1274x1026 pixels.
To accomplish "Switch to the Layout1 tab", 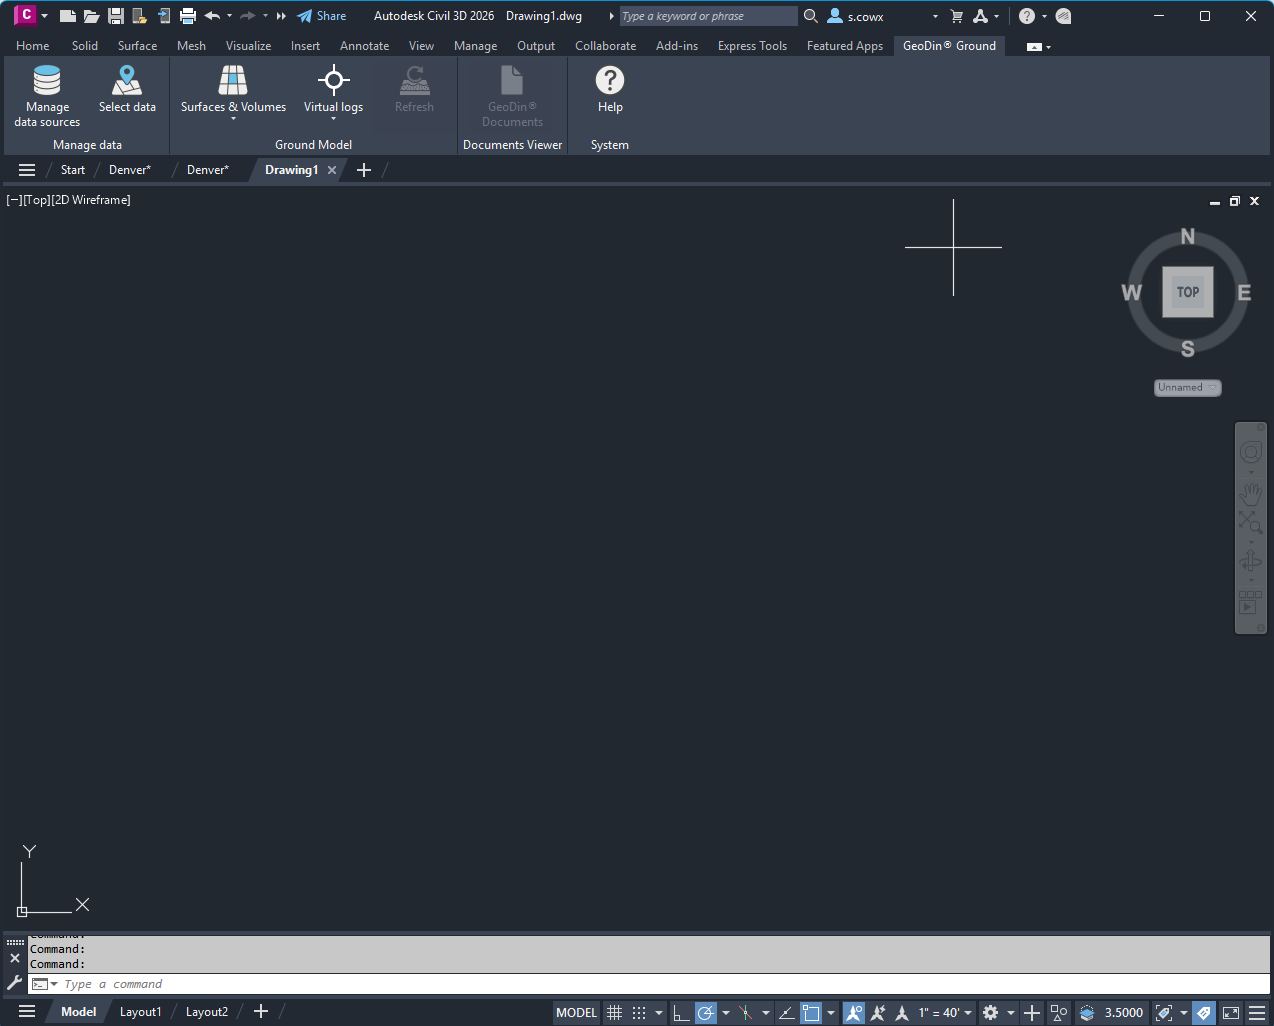I will (x=140, y=1012).
